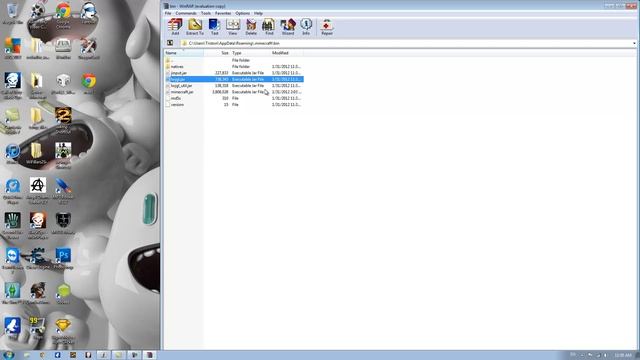The height and width of the screenshot is (360, 640).
Task: Sort the file list by Type column
Action: coord(250,53)
